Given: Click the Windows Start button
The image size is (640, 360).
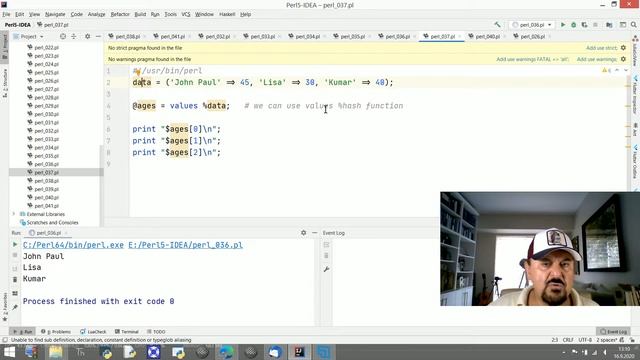Looking at the screenshot, I should pyautogui.click(x=9, y=352).
